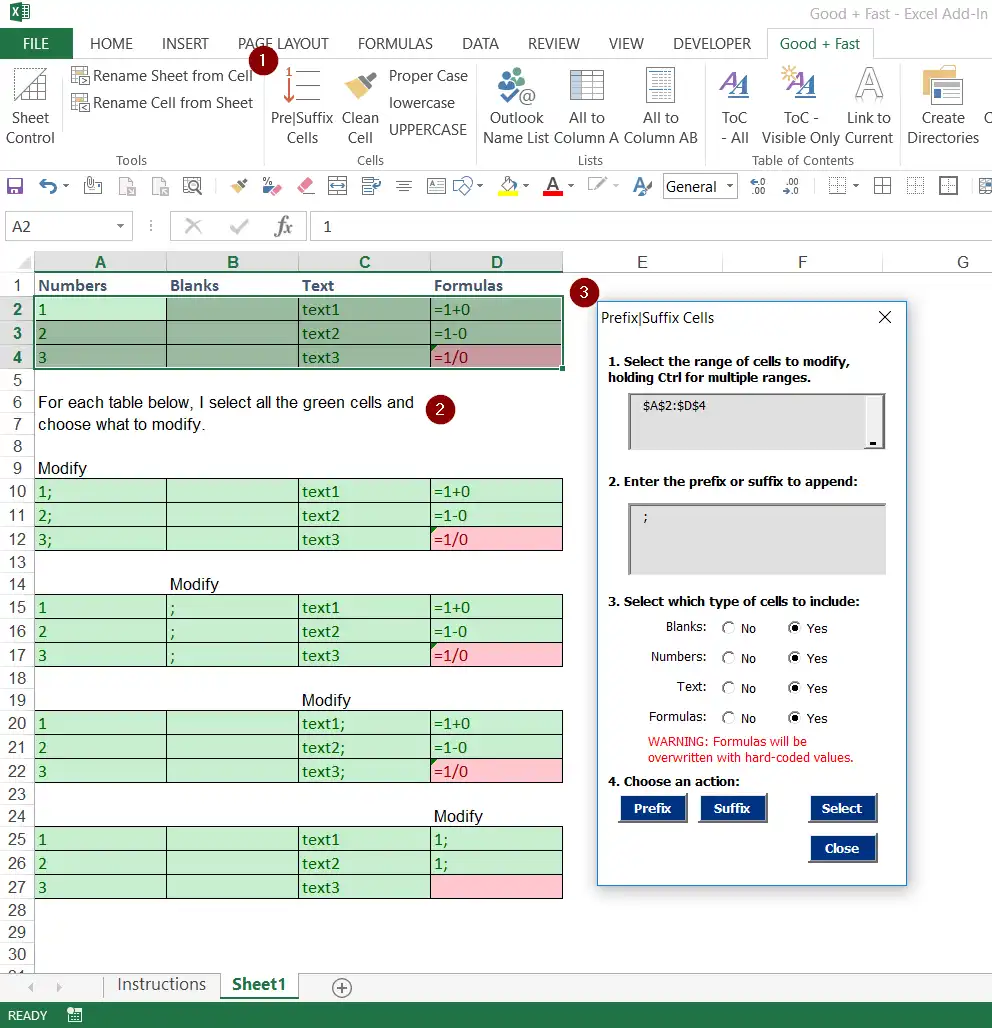The image size is (992, 1028).
Task: Open the Undo history dropdown arrow
Action: (x=66, y=187)
